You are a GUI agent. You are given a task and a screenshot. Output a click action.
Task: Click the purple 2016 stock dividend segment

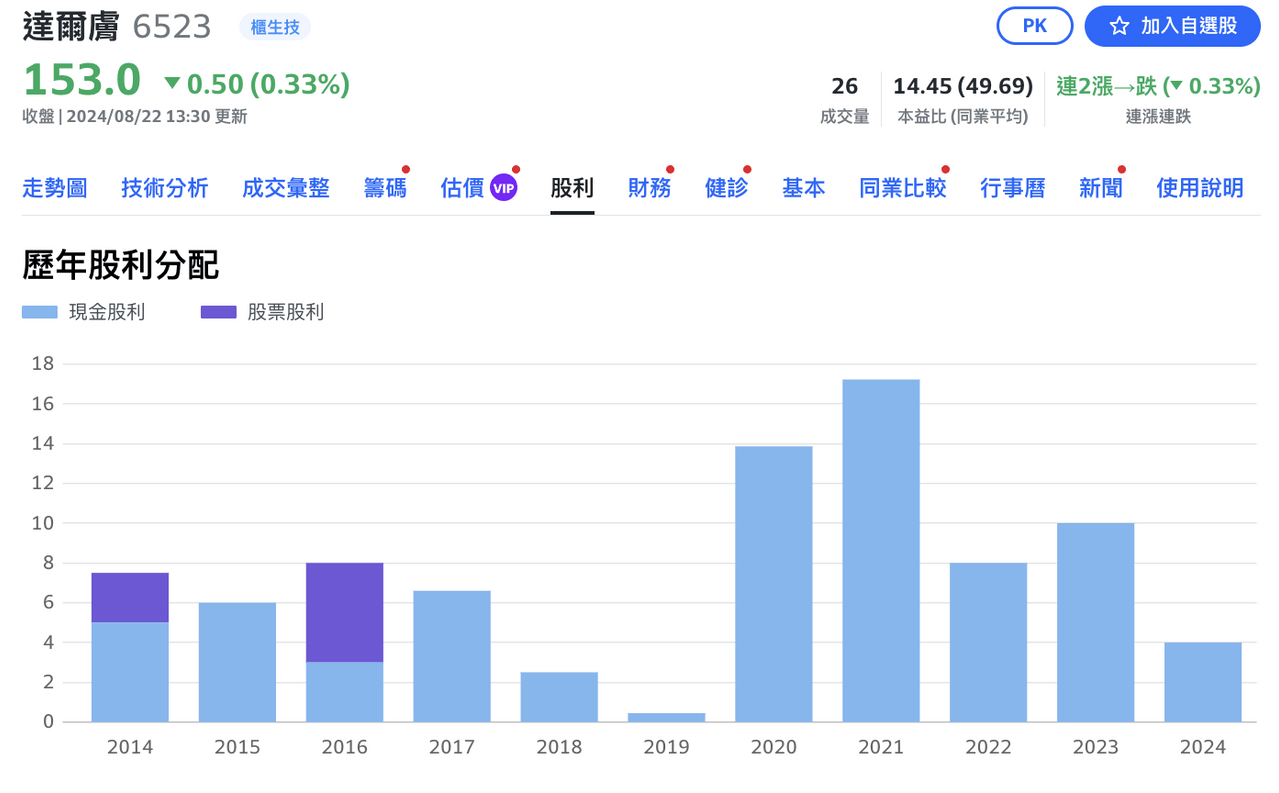point(345,612)
